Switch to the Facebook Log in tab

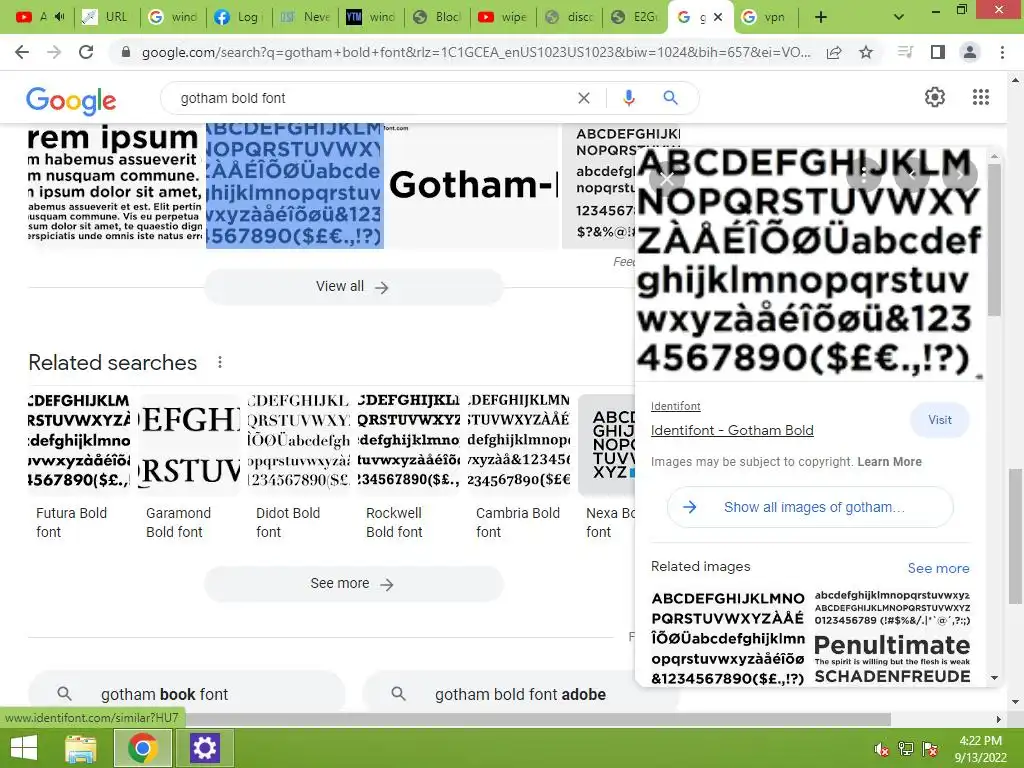[238, 17]
